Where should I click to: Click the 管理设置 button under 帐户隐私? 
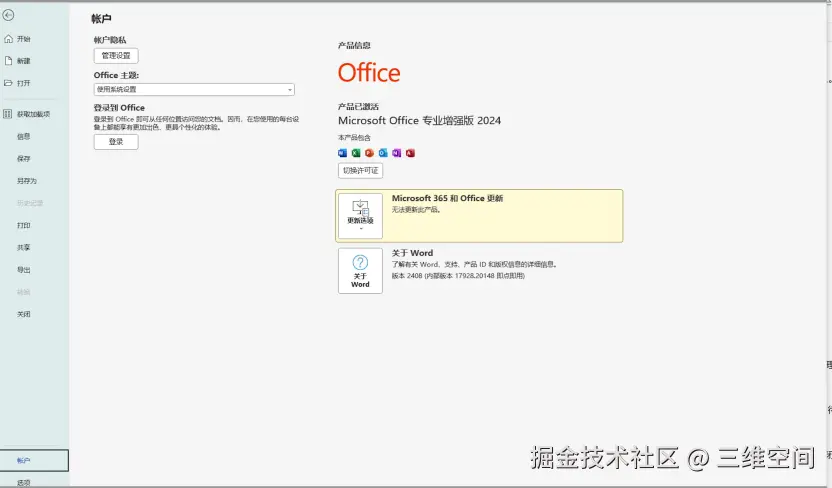point(116,56)
